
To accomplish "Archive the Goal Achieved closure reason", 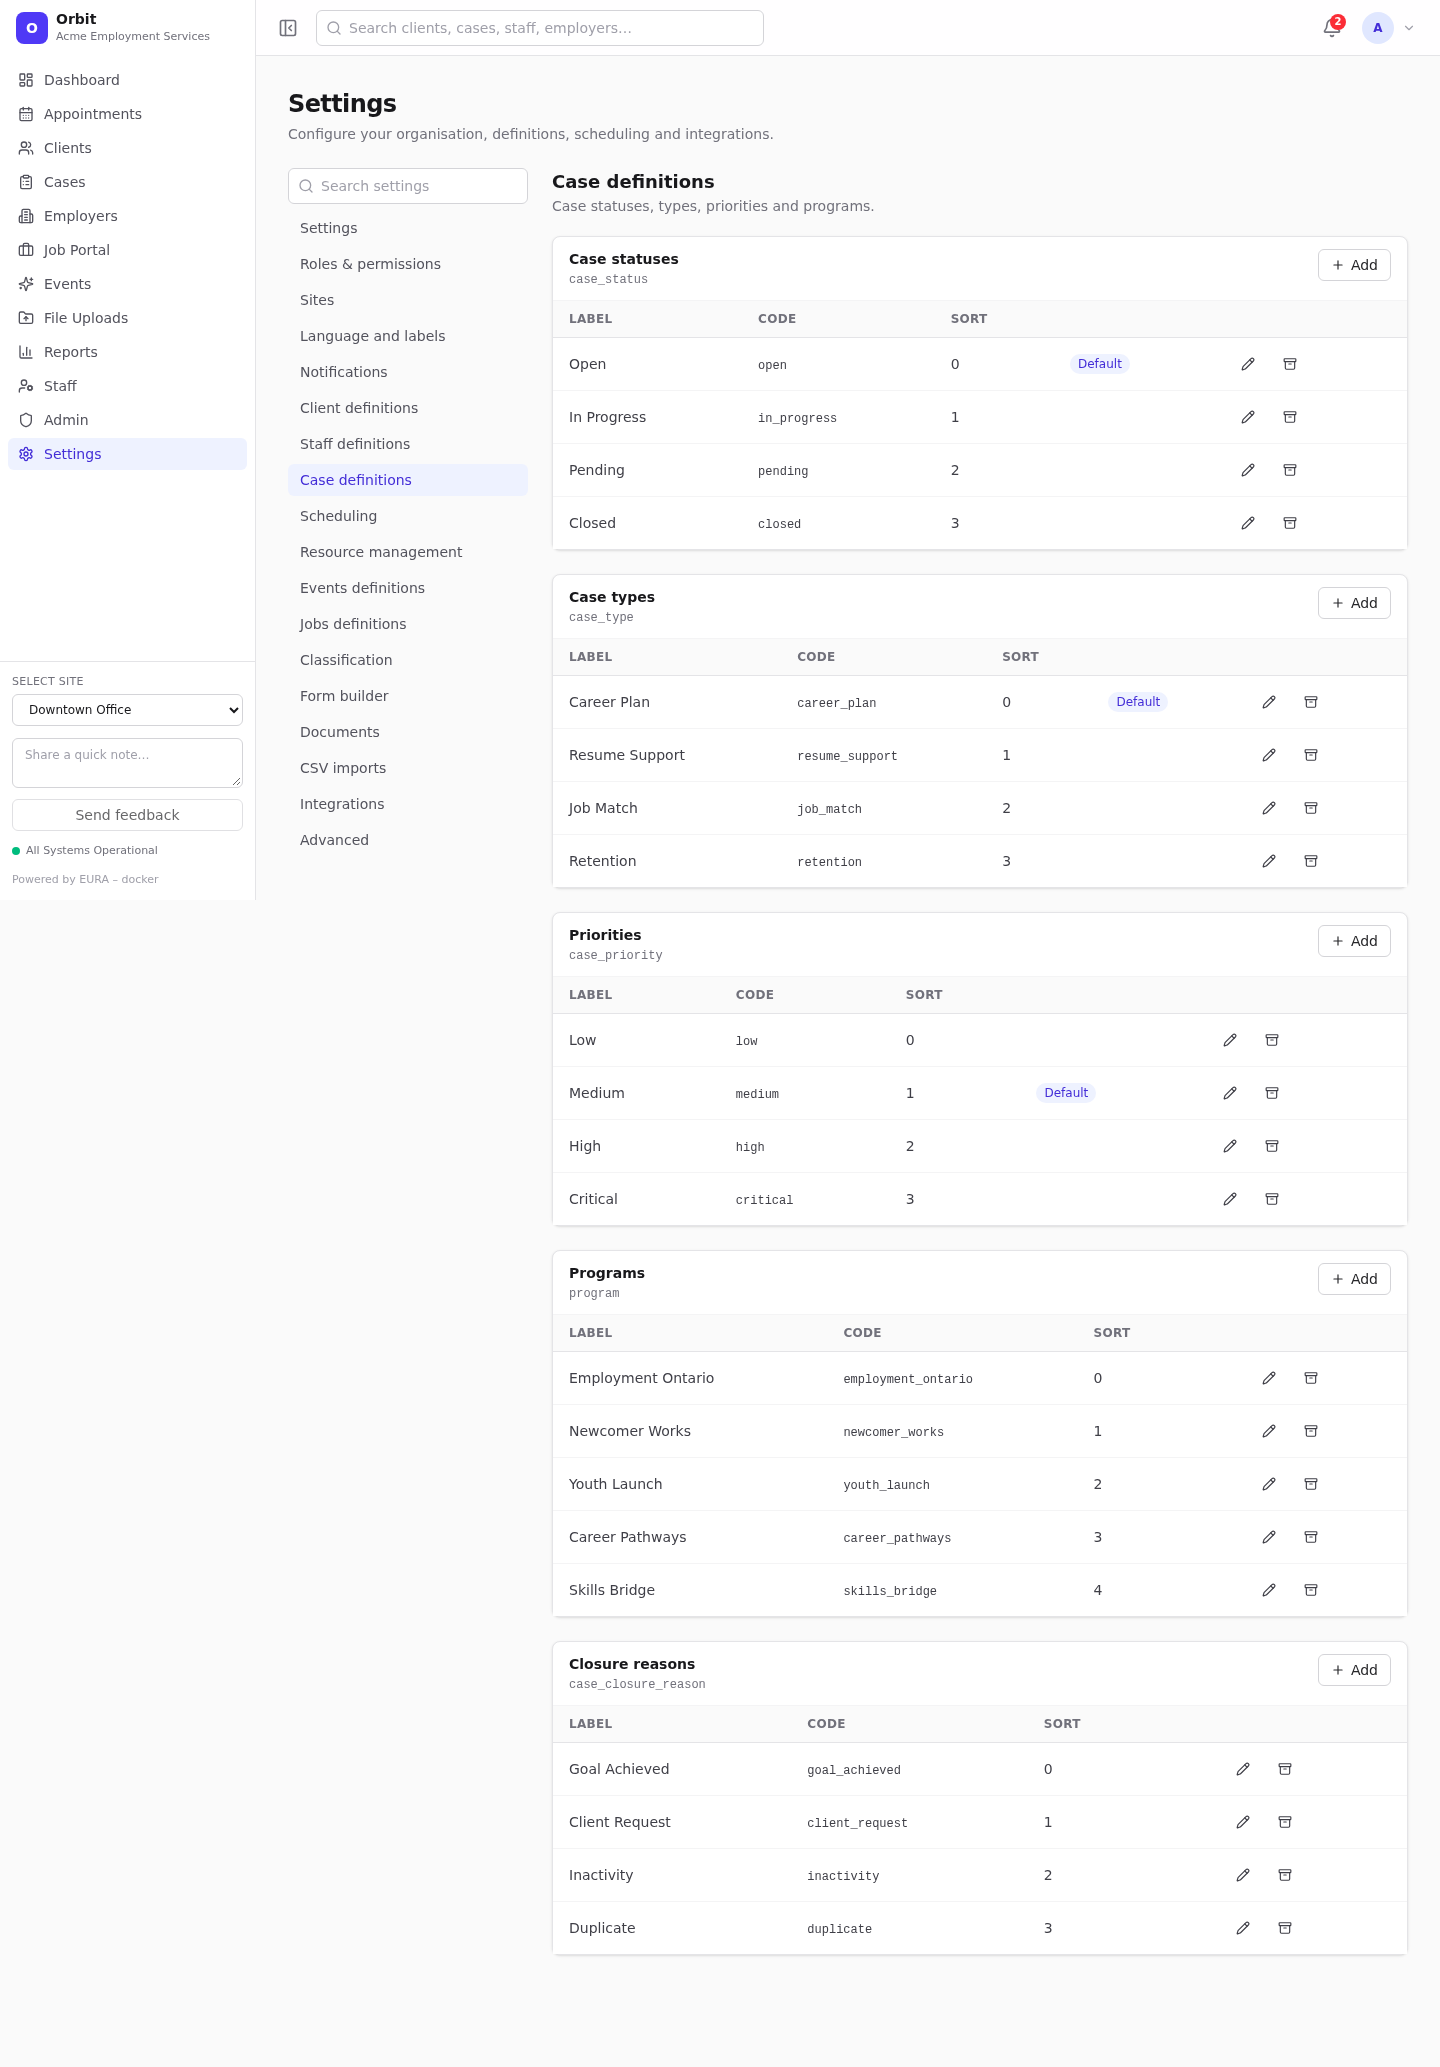I will [x=1285, y=1769].
